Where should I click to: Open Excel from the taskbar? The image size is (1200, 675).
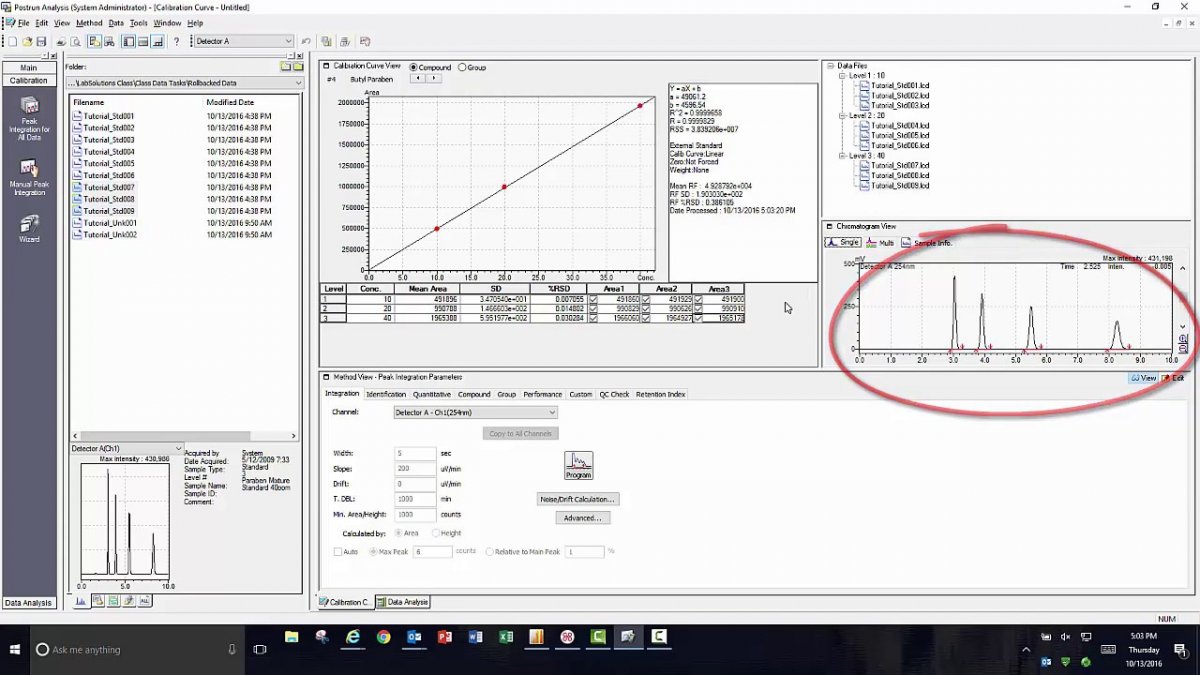point(506,636)
